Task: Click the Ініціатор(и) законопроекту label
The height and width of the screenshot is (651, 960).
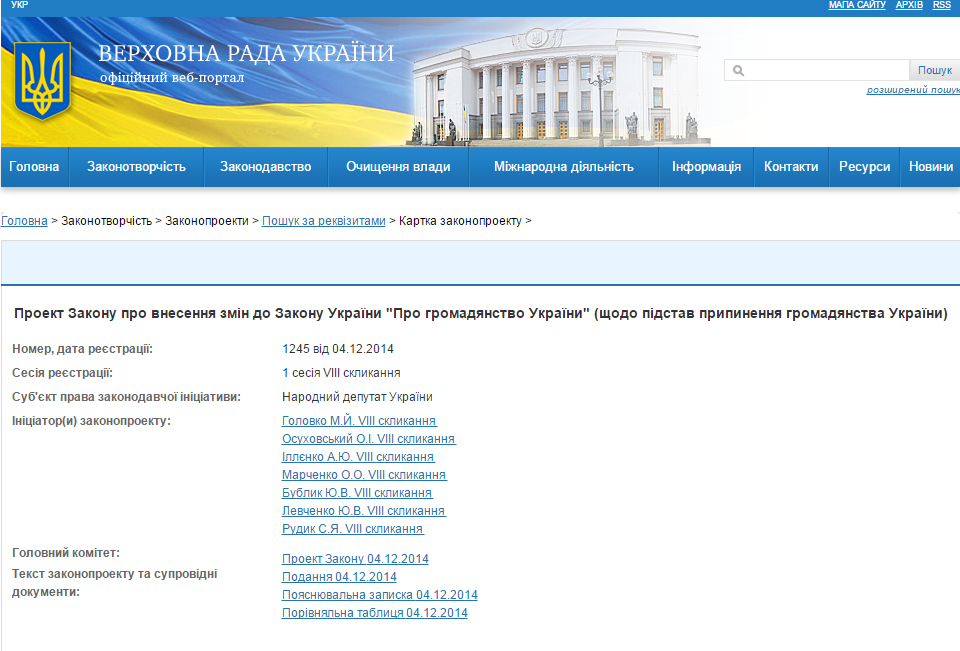Action: click(91, 421)
